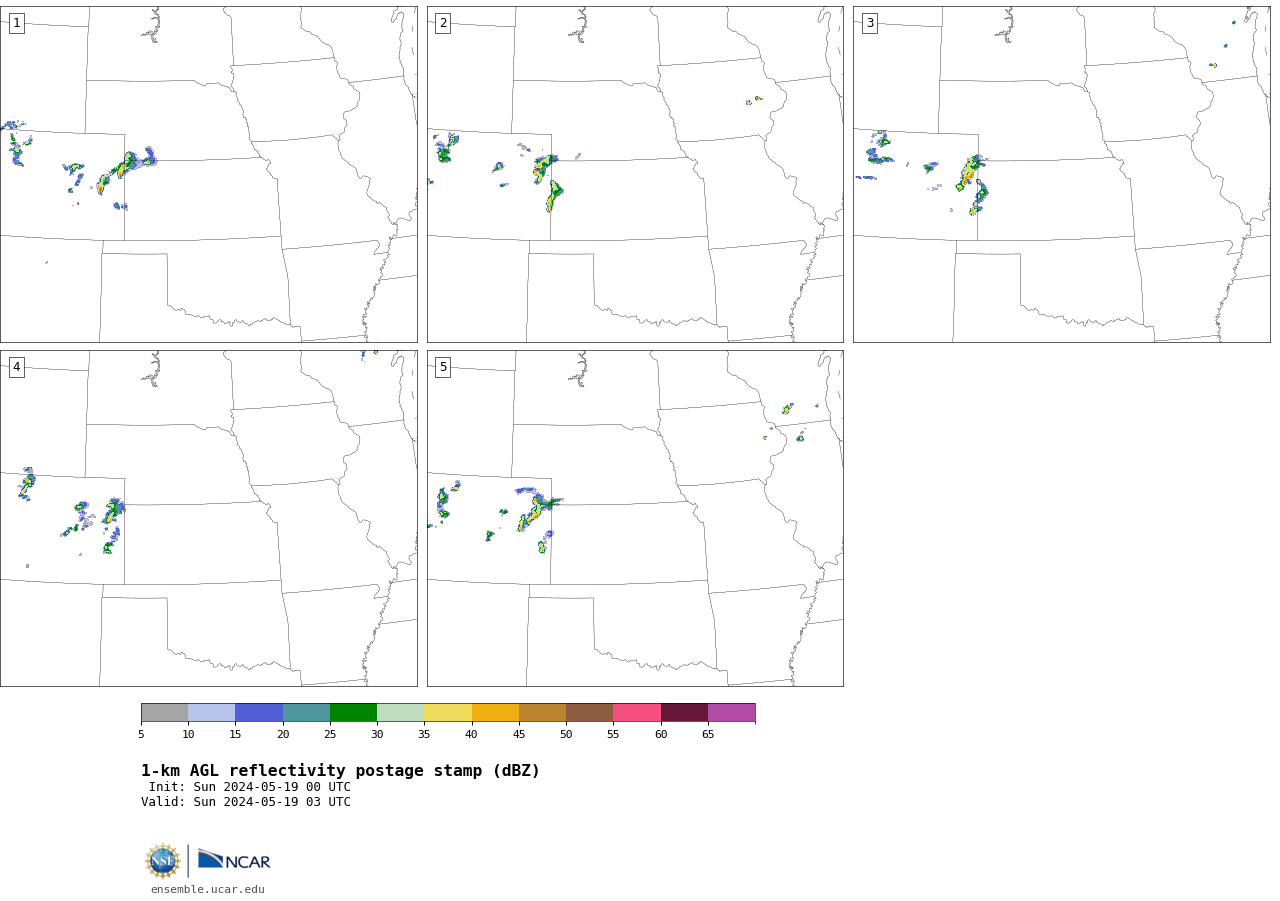Open ensemble member 2 reflectivity map

[x=635, y=174]
